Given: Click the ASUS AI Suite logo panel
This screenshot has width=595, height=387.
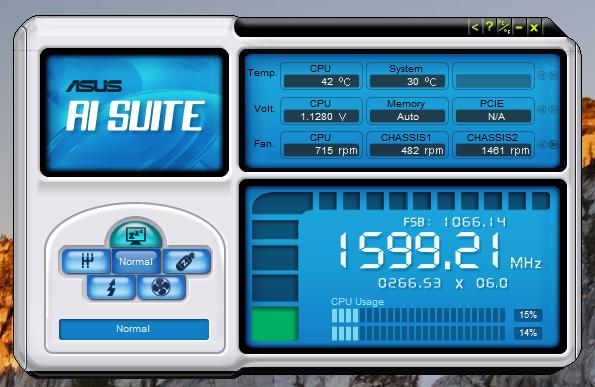Looking at the screenshot, I should (134, 112).
